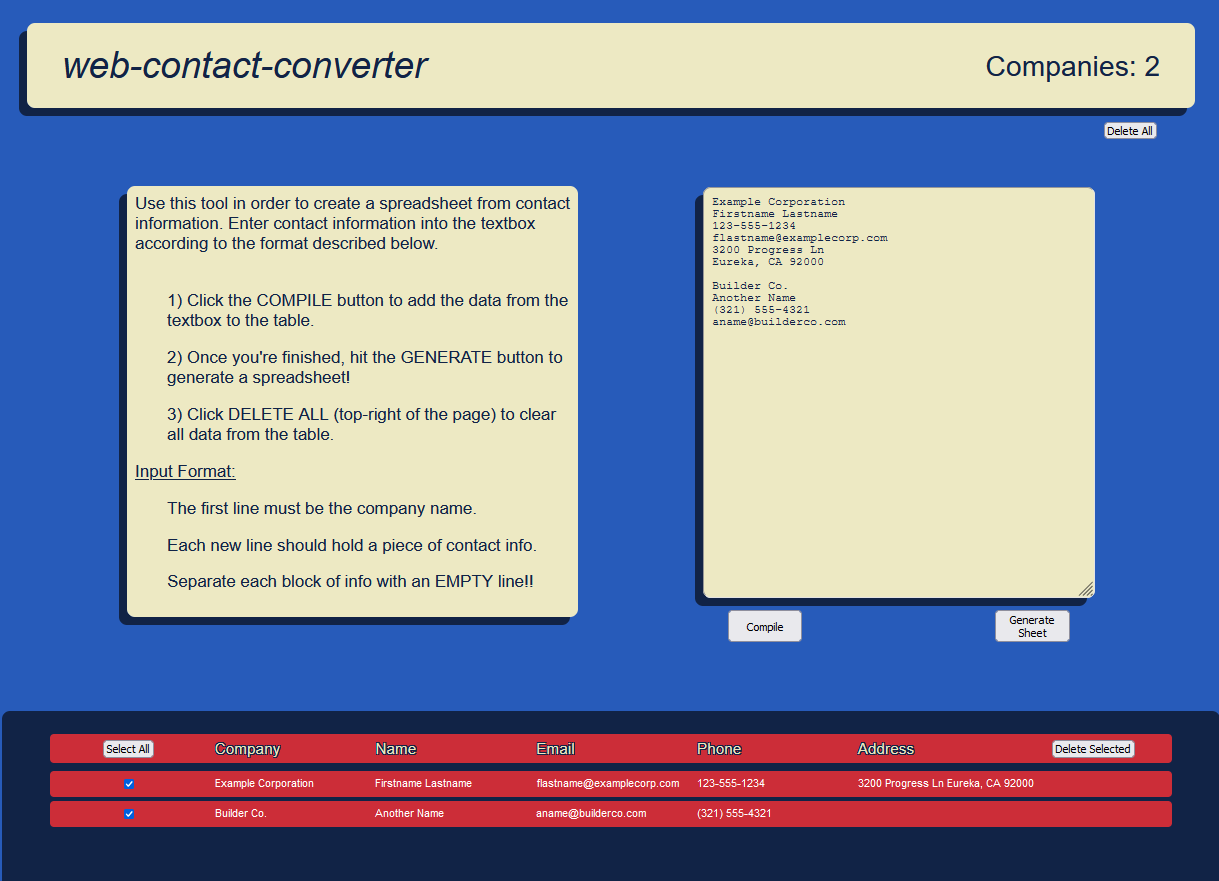This screenshot has width=1219, height=881.
Task: Click the Generate Sheet button
Action: click(x=1031, y=626)
